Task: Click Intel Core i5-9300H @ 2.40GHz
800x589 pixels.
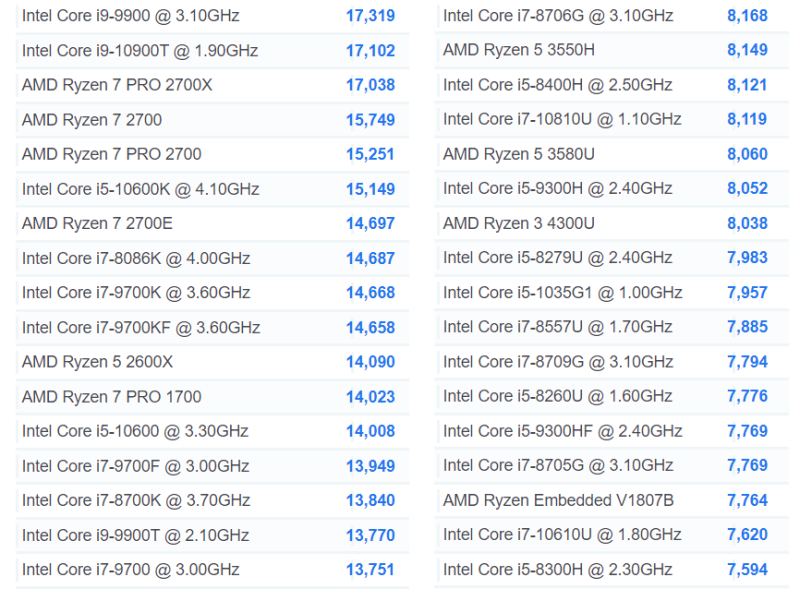Action: (x=558, y=188)
